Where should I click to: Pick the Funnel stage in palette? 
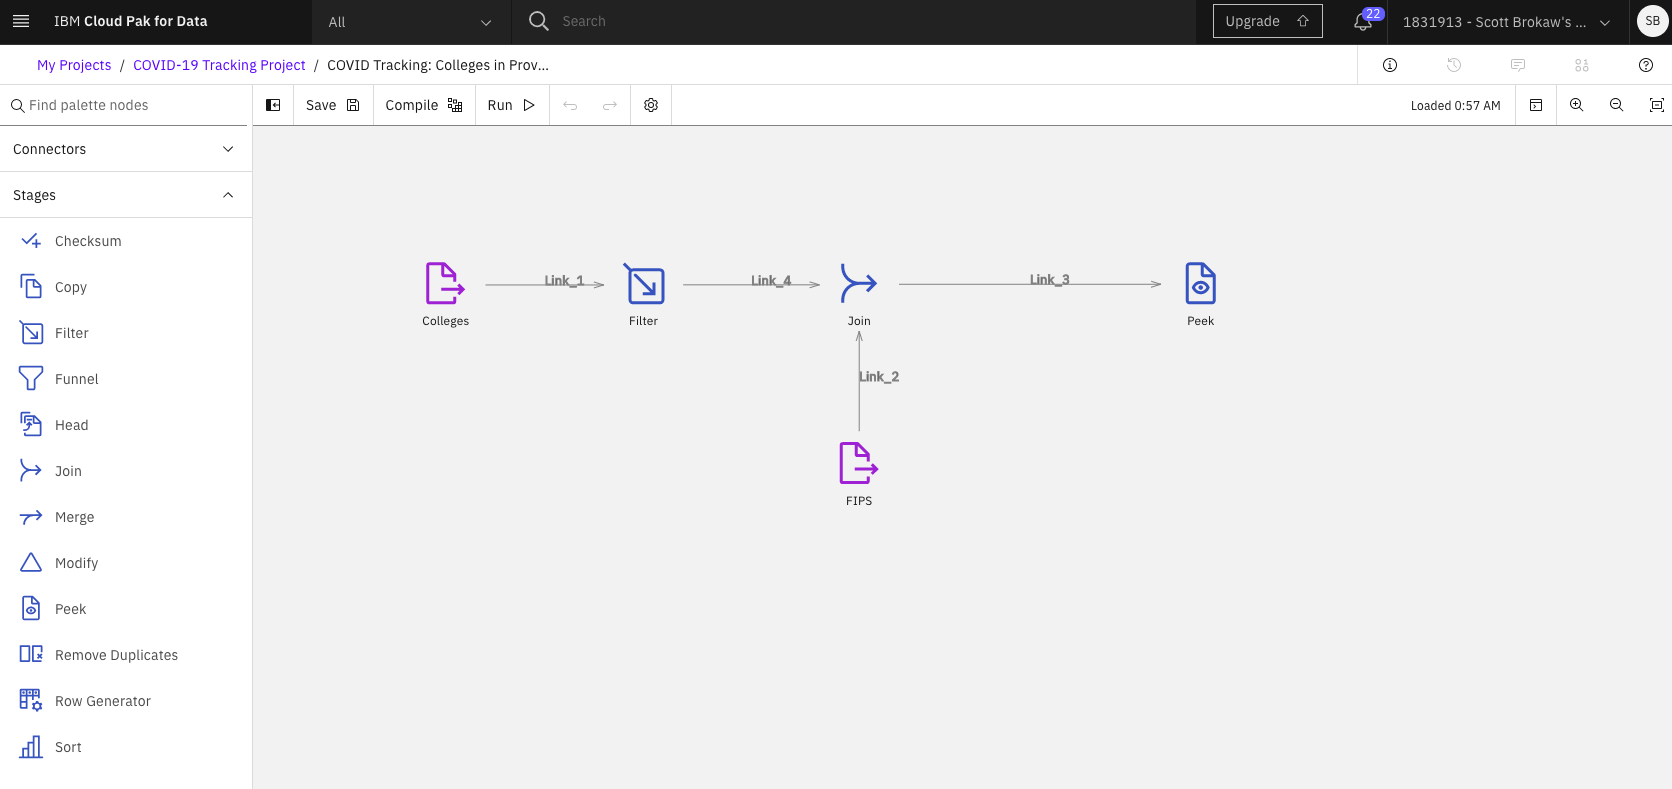(x=126, y=379)
